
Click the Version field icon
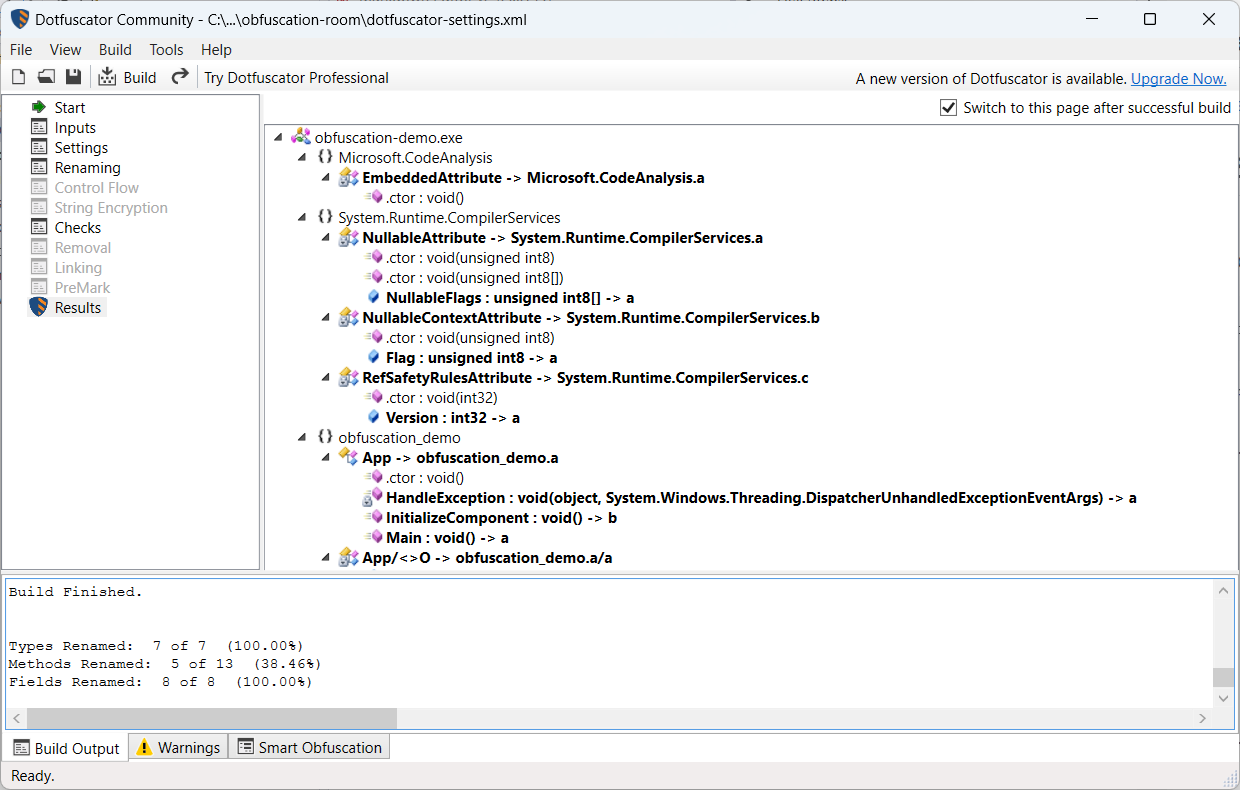(374, 417)
